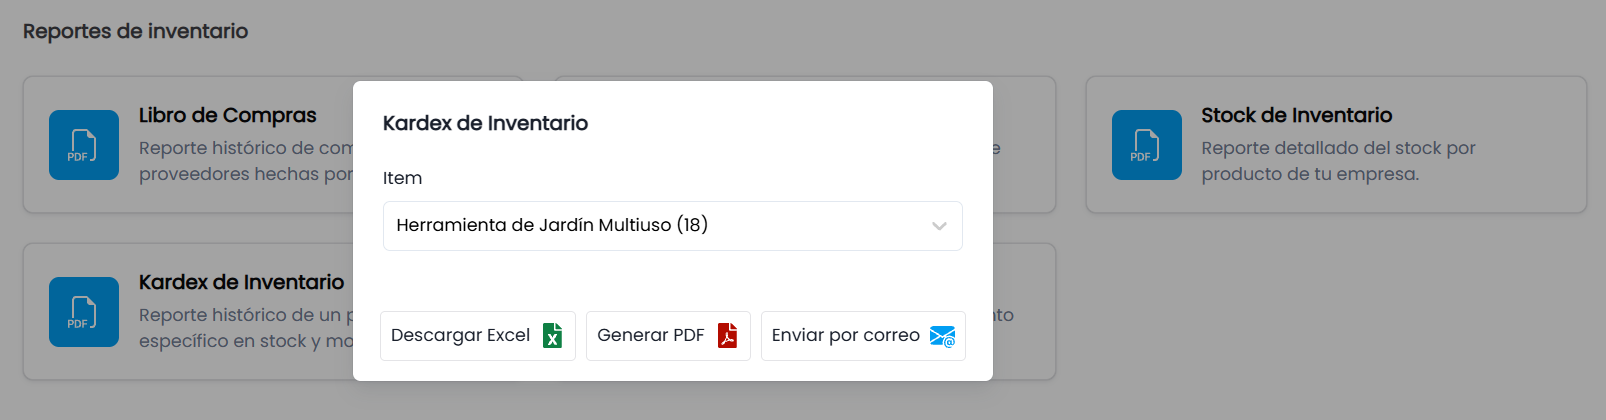Image resolution: width=1606 pixels, height=420 pixels.
Task: Click the red PDF Acrobat icon
Action: pyautogui.click(x=727, y=336)
